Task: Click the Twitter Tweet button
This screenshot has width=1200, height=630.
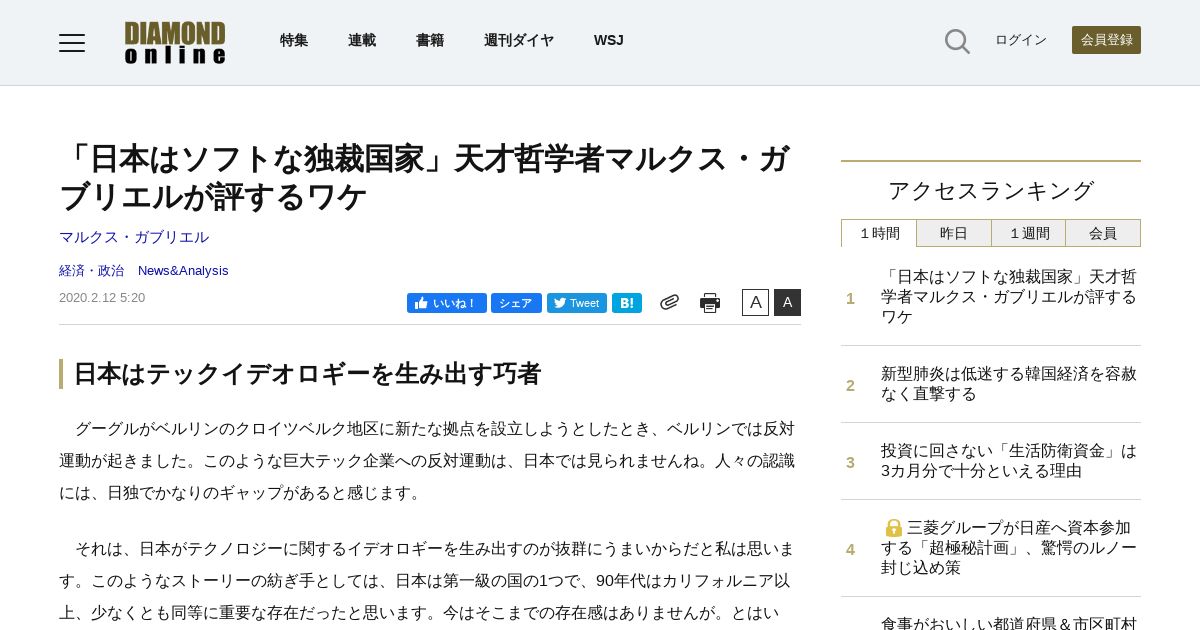Action: [x=577, y=303]
